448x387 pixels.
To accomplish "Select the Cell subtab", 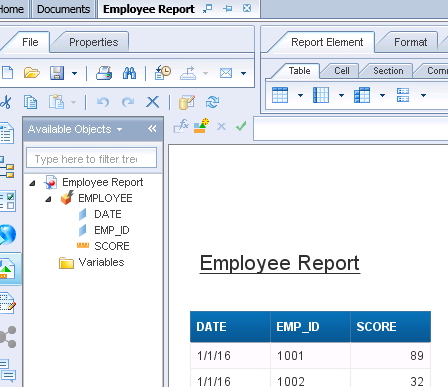I will 342,71.
